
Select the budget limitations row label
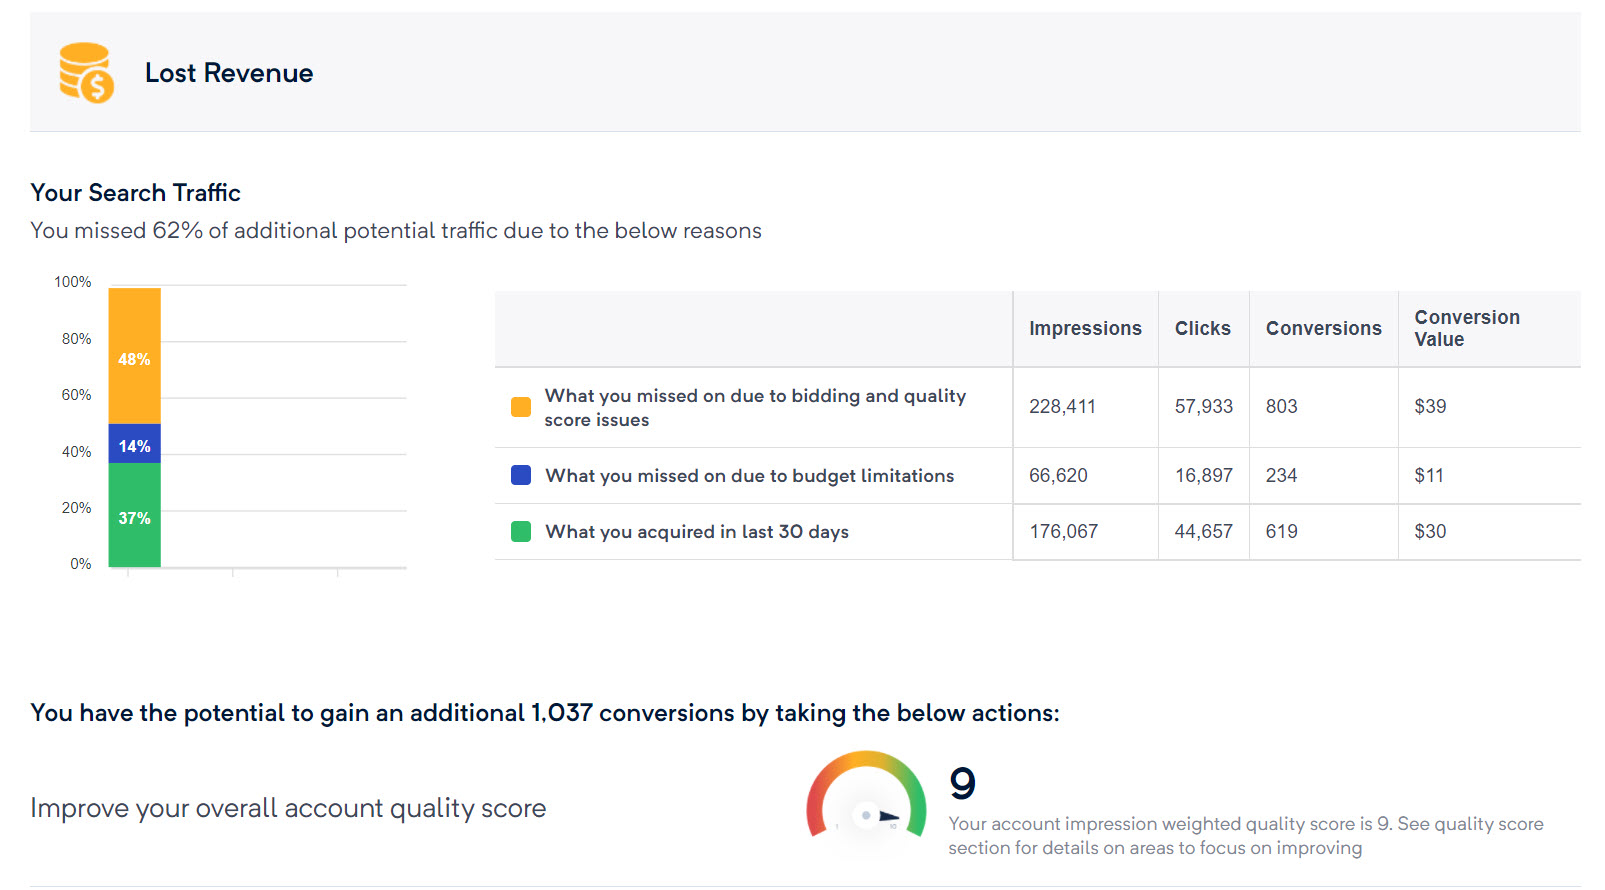(749, 476)
